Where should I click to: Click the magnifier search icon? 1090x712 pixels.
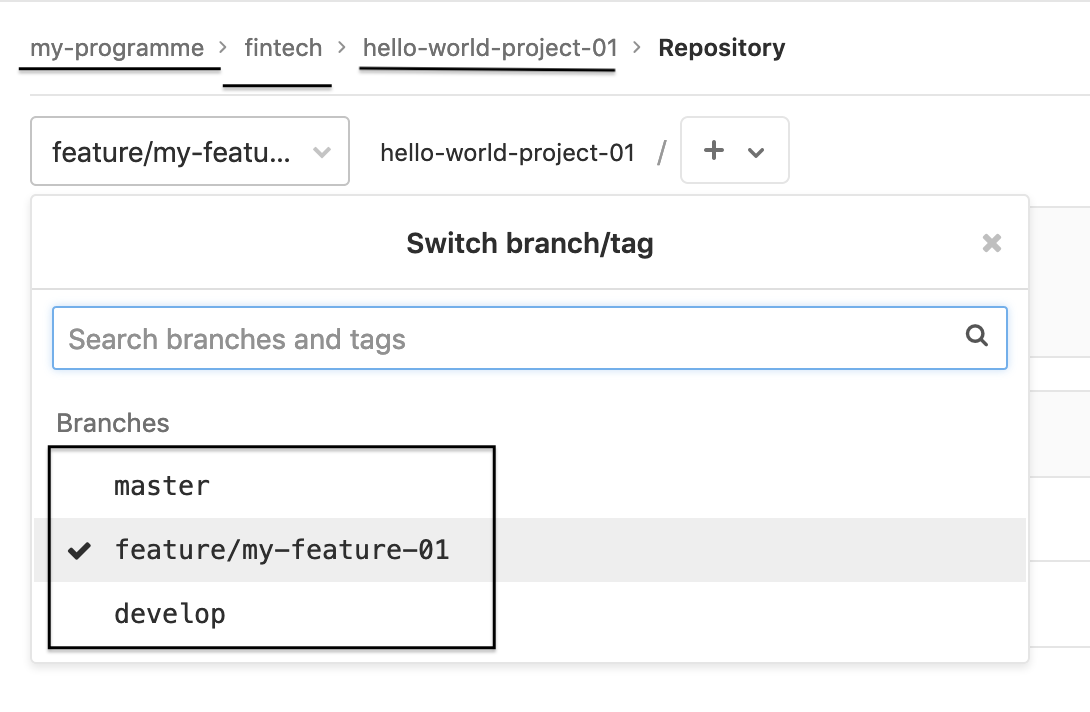pos(977,336)
